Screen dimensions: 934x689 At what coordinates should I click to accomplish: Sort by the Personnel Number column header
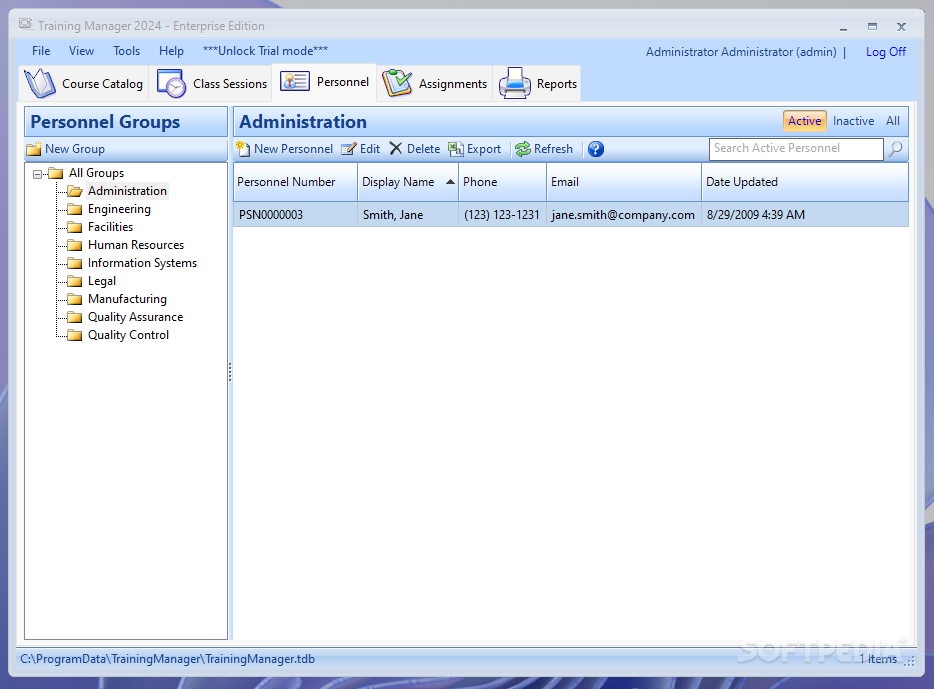pos(295,182)
